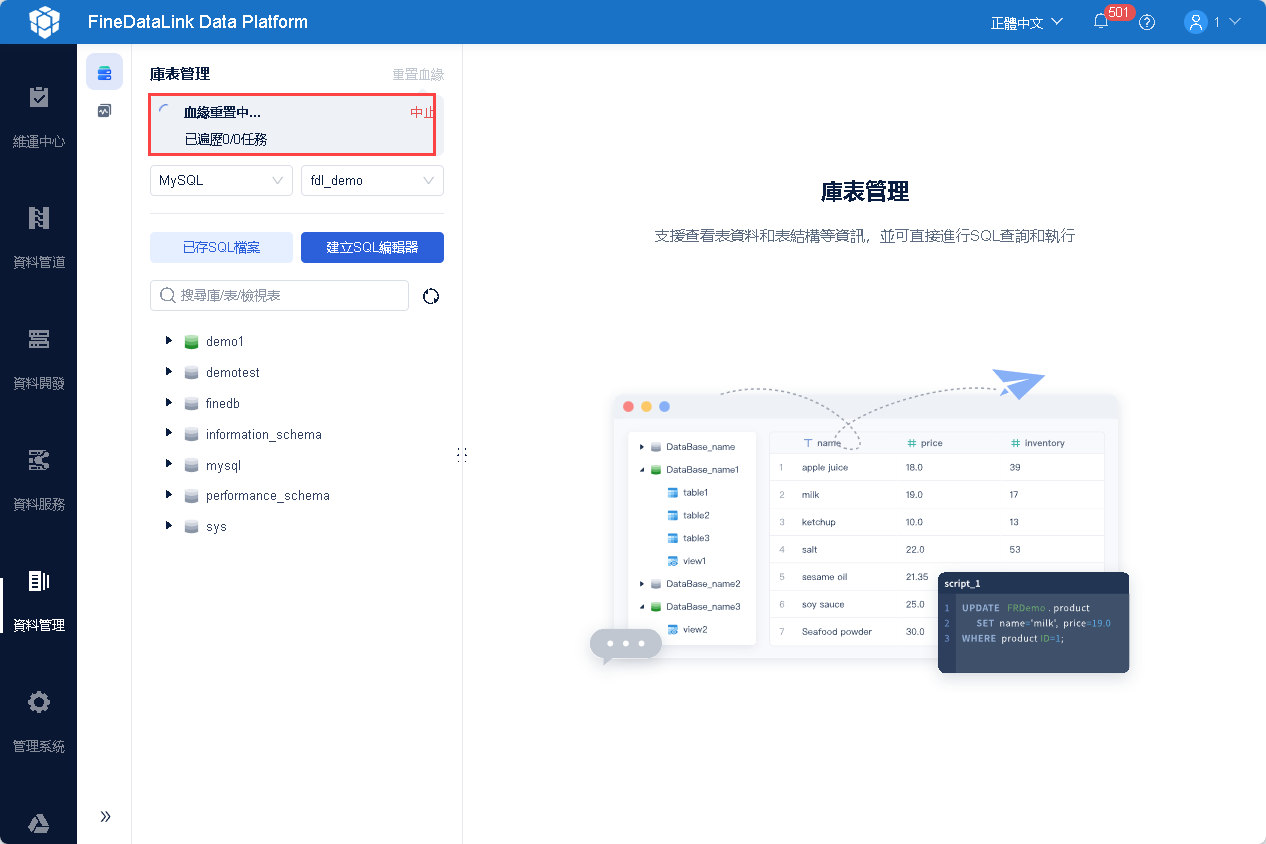Image resolution: width=1266 pixels, height=844 pixels.
Task: Open the user account dropdown arrow
Action: (1234, 21)
